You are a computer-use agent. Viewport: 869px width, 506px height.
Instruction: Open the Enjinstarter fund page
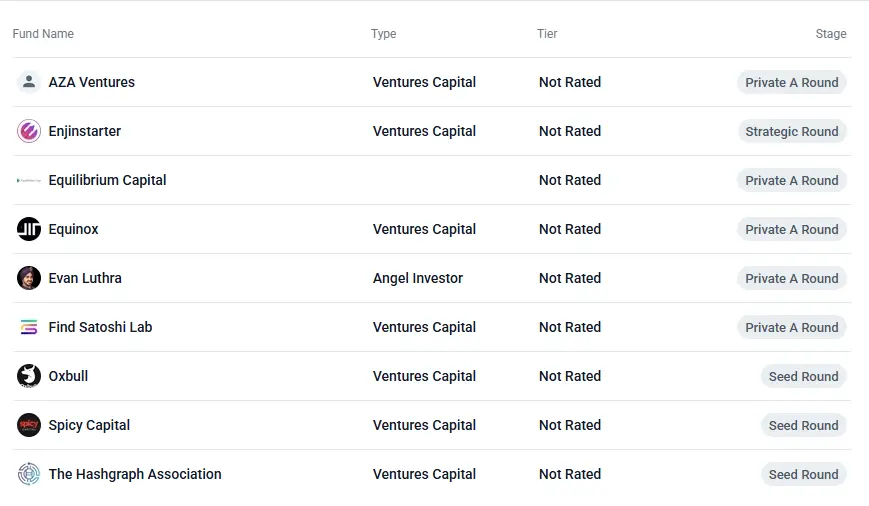click(x=84, y=131)
